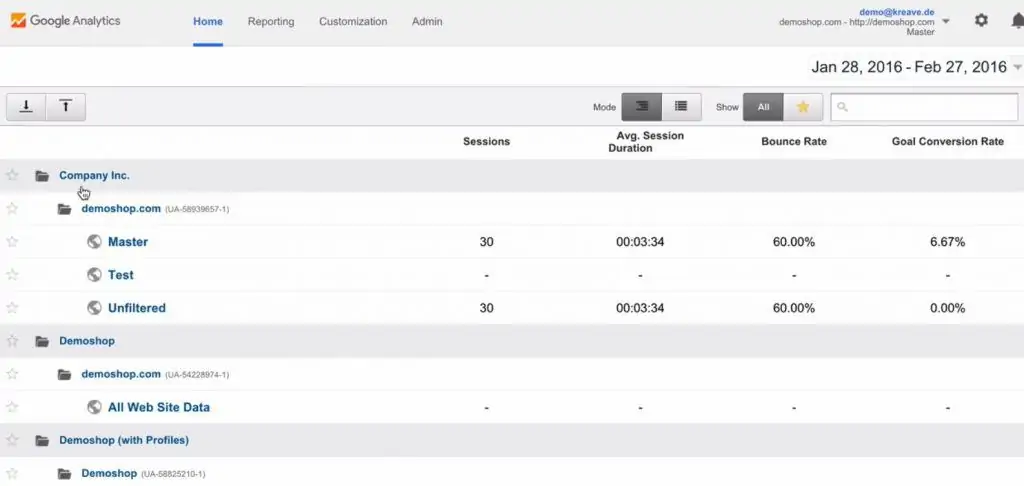The height and width of the screenshot is (486, 1024).
Task: Open the Reporting tab
Action: (x=271, y=22)
